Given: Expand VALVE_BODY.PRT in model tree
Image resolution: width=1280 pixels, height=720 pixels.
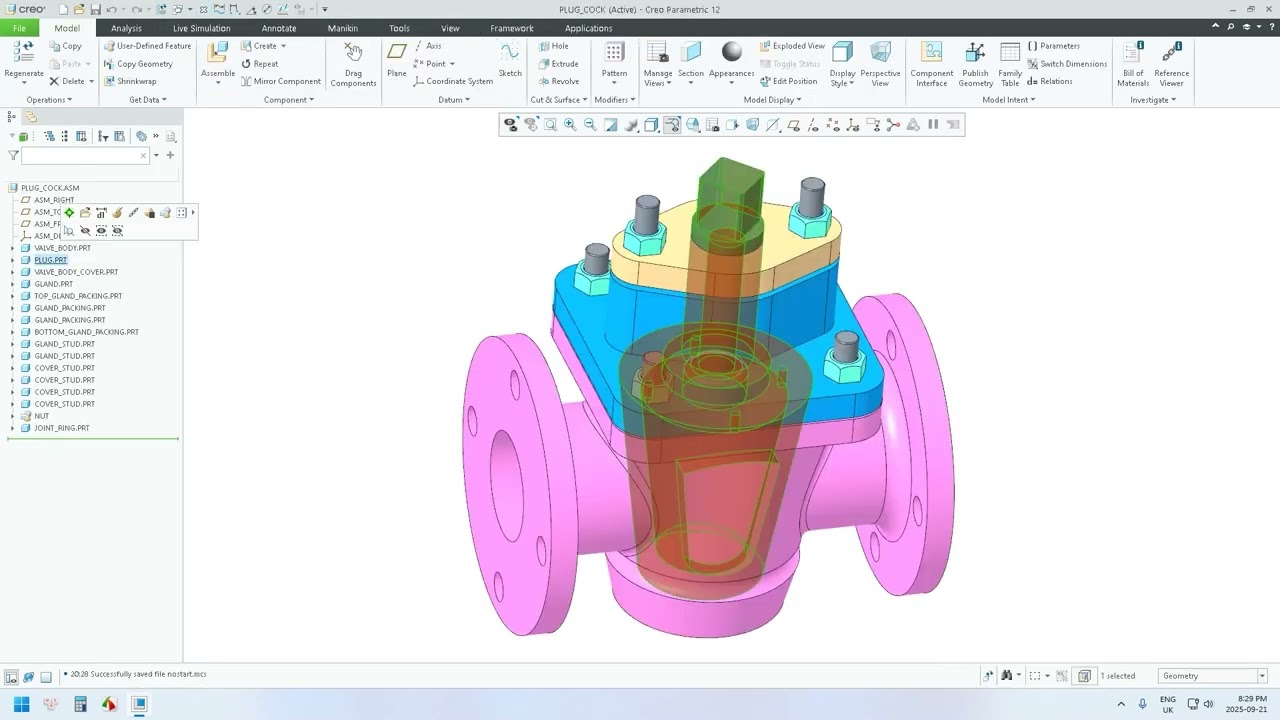Looking at the screenshot, I should [13, 248].
